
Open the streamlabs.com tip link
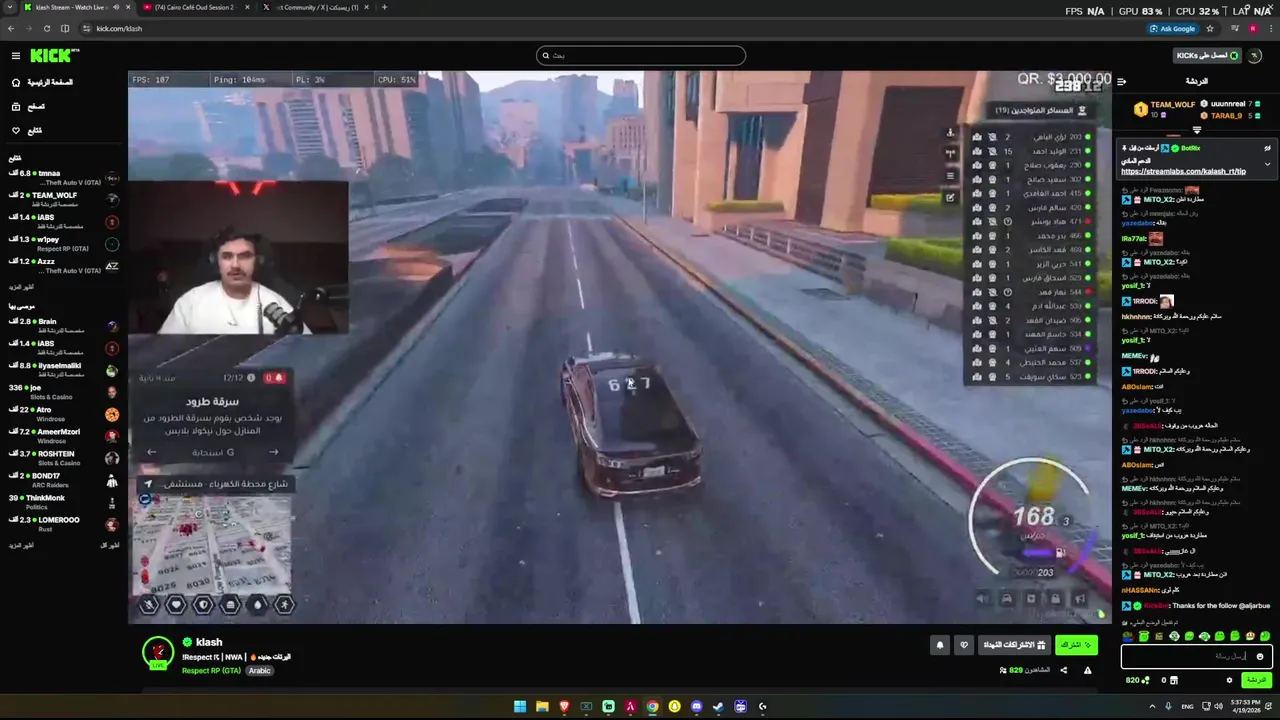tap(1183, 171)
